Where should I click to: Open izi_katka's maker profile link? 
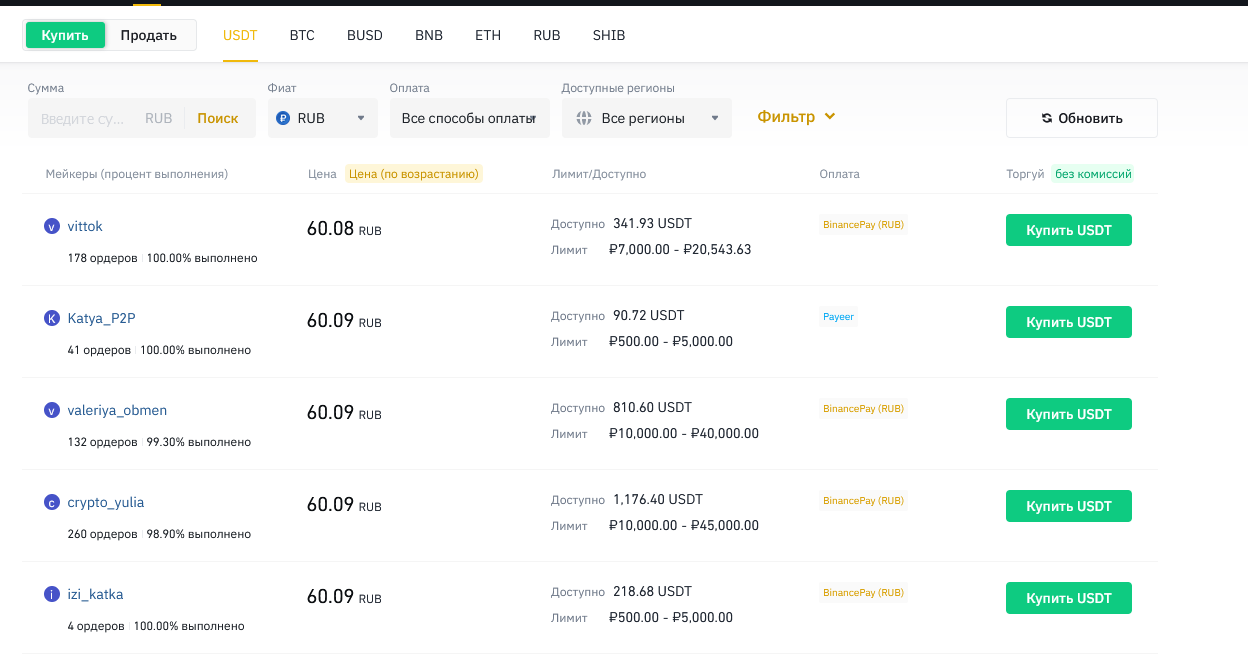pos(95,595)
